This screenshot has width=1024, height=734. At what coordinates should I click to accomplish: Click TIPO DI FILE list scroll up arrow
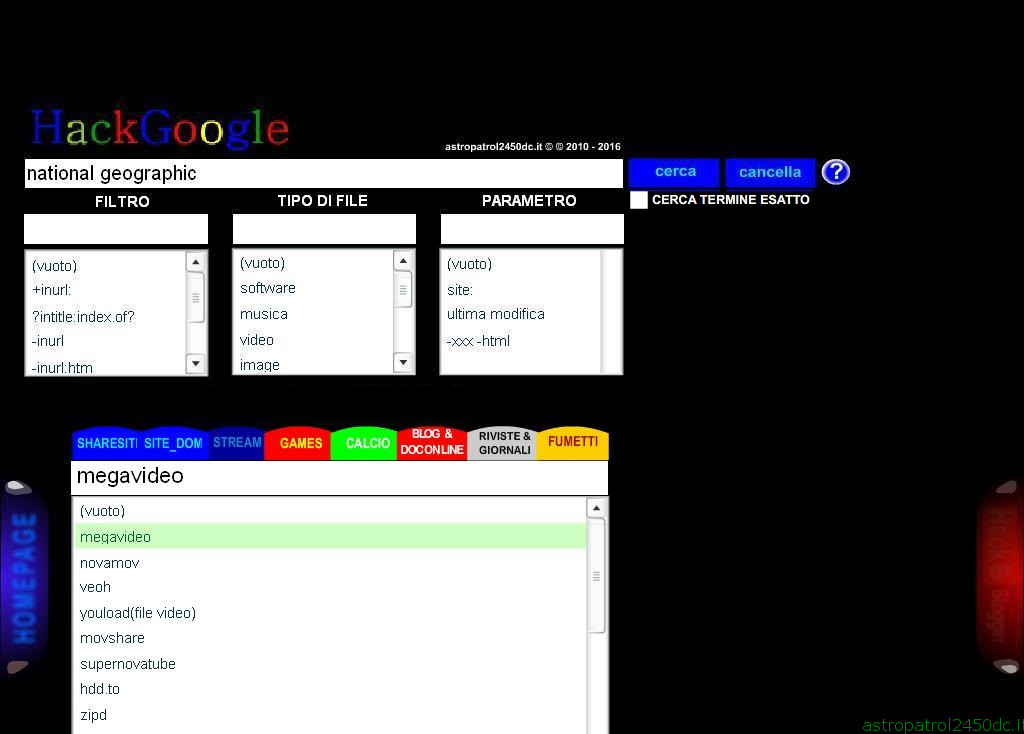[x=403, y=261]
